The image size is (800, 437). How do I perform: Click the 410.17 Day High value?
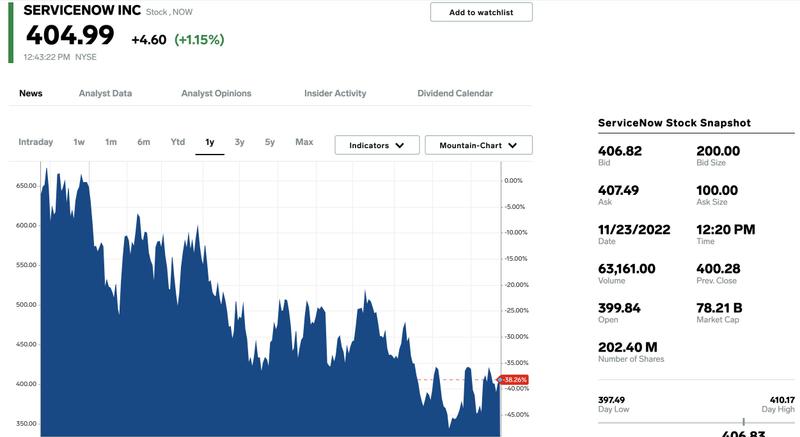click(782, 400)
